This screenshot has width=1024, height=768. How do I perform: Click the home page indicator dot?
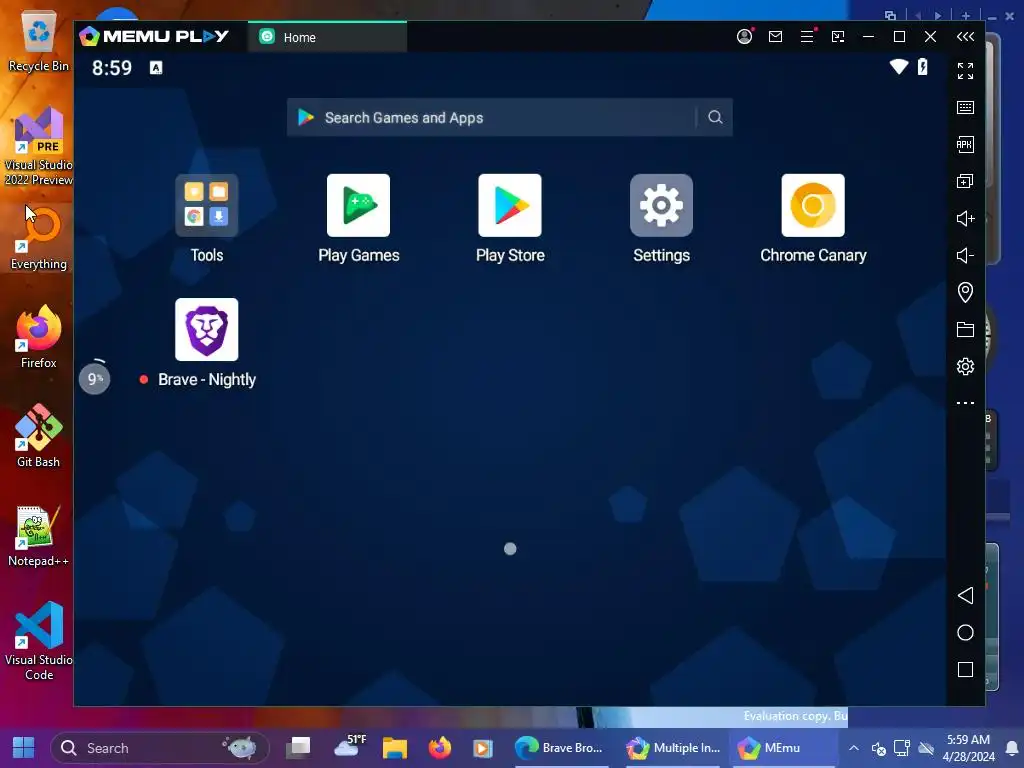[x=510, y=549]
